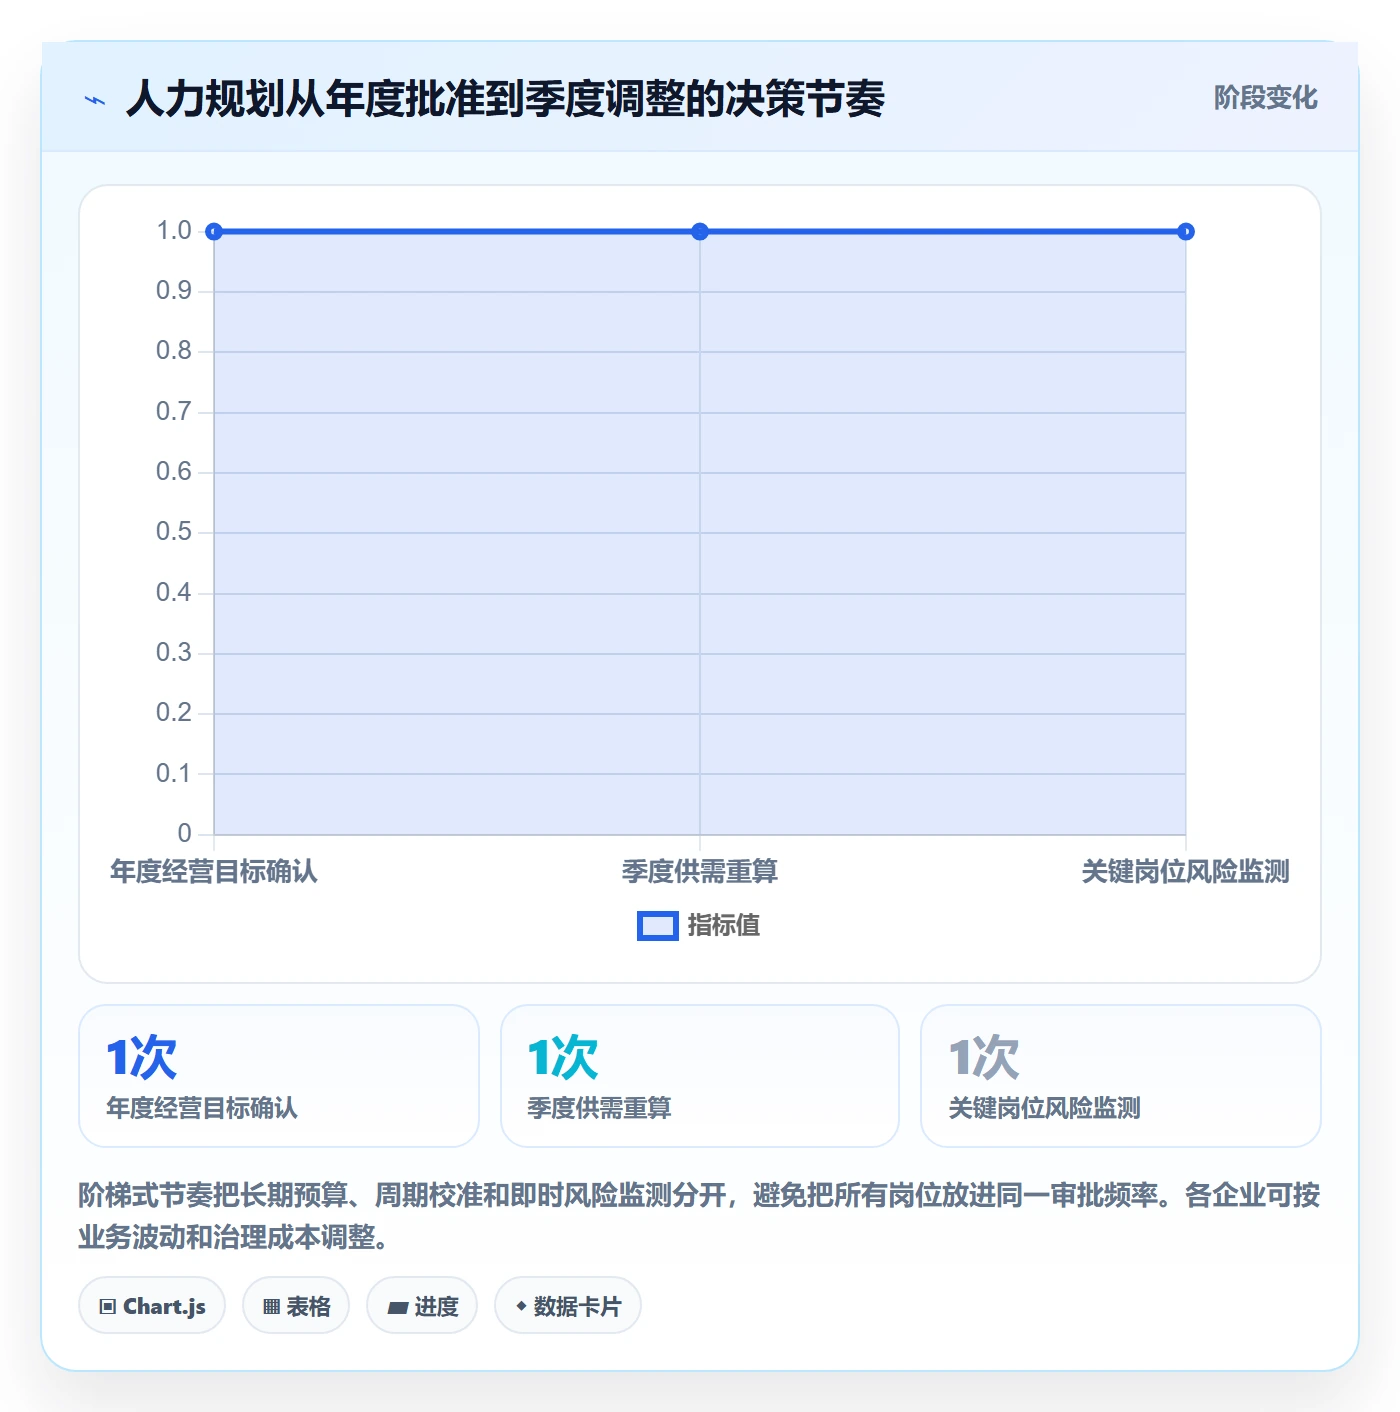Click the x-axis label 关键岗位风险监测

point(1186,872)
